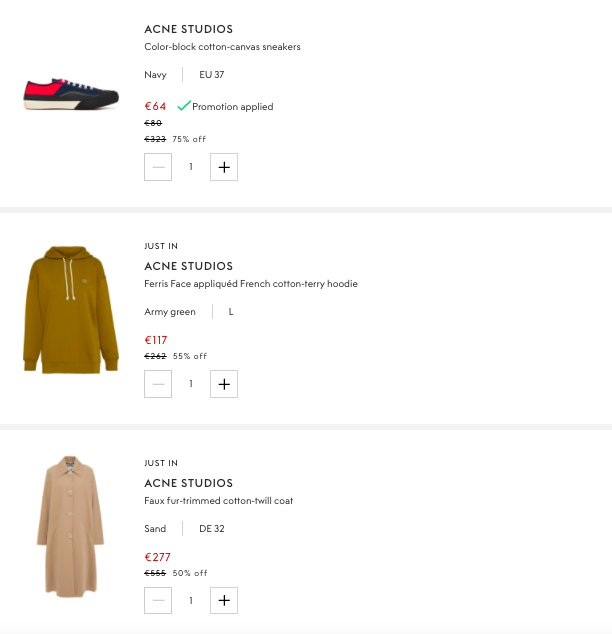Open Acne Studios brand link above hoodie
This screenshot has height=634, width=612.
tap(188, 266)
